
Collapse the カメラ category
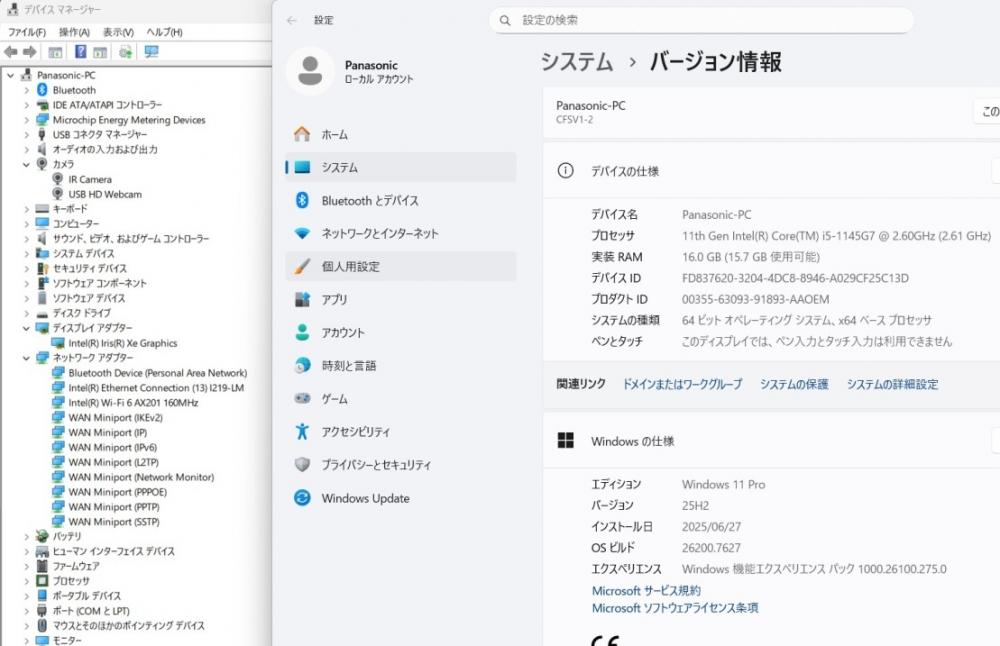click(x=26, y=165)
